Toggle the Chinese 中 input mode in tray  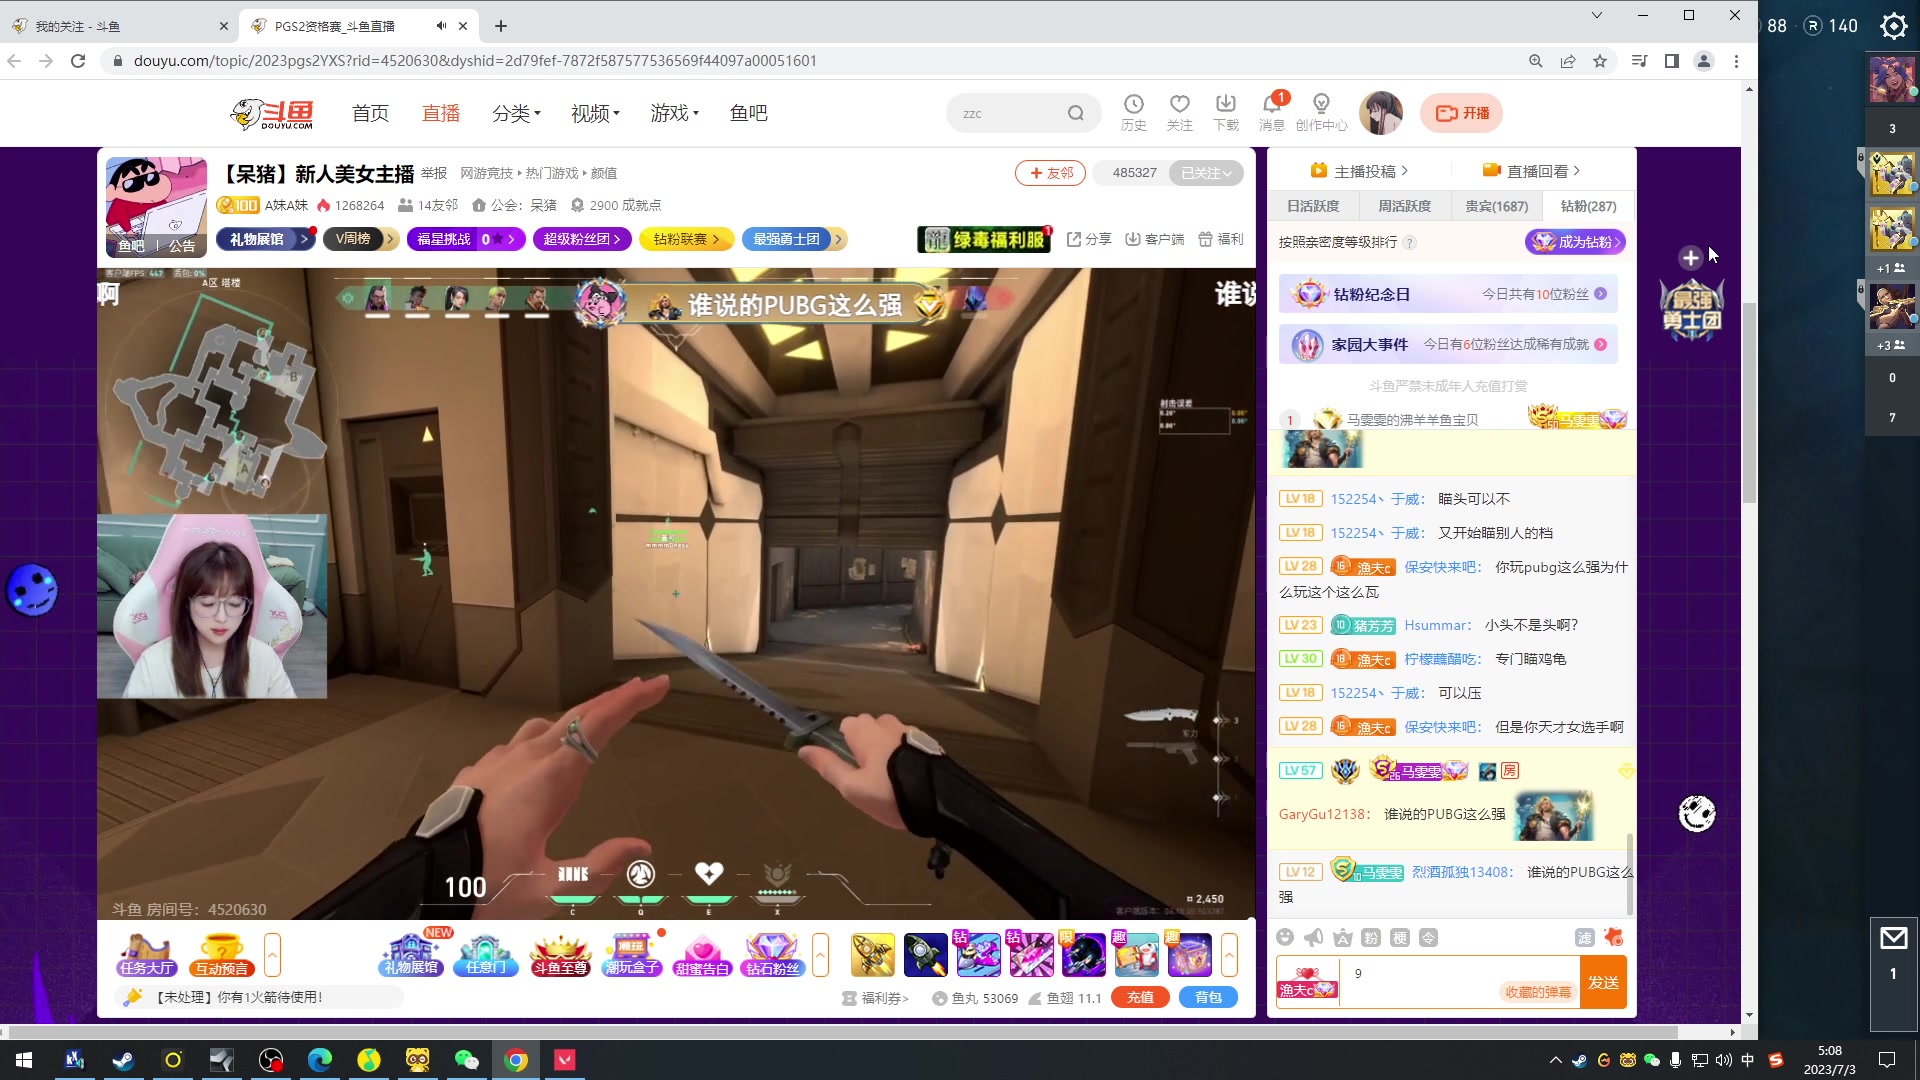pos(1747,1060)
